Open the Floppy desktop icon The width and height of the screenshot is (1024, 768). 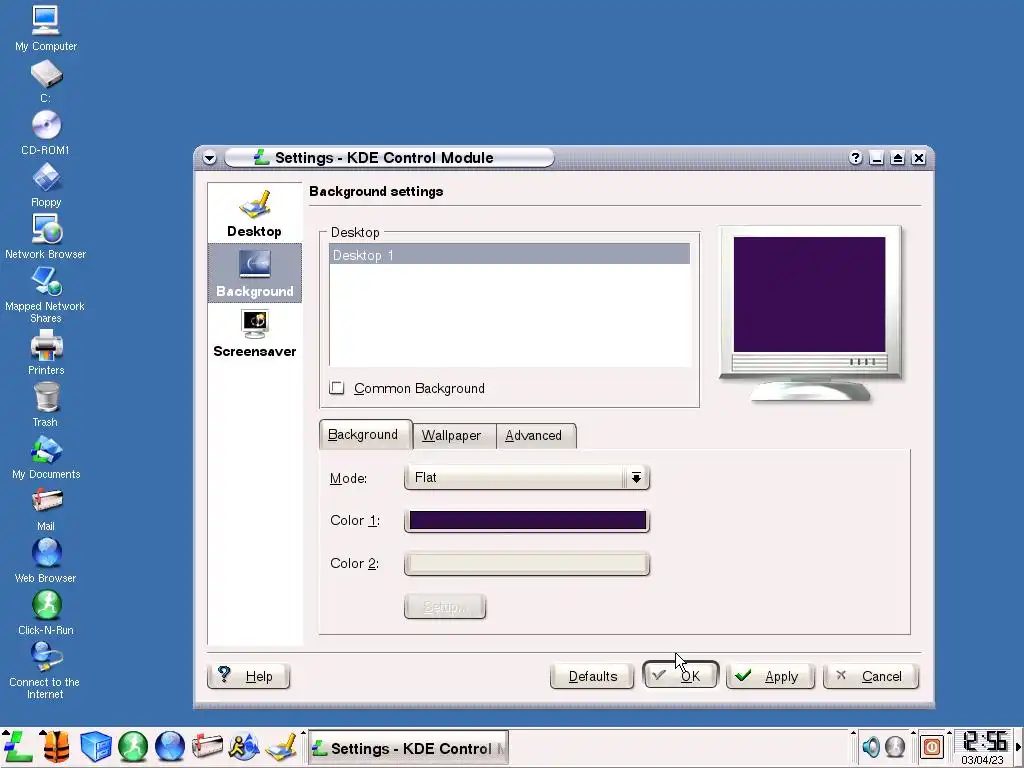(46, 185)
